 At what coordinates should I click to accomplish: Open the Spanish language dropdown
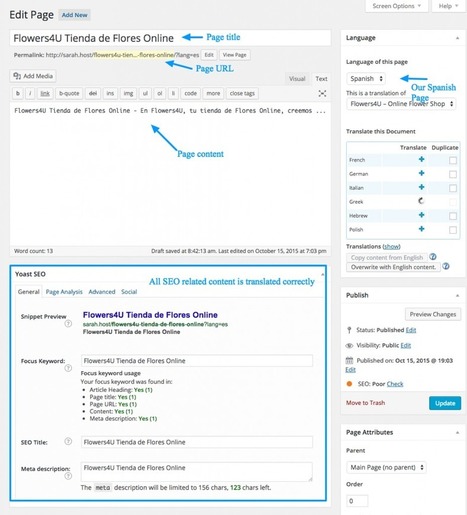[x=366, y=79]
